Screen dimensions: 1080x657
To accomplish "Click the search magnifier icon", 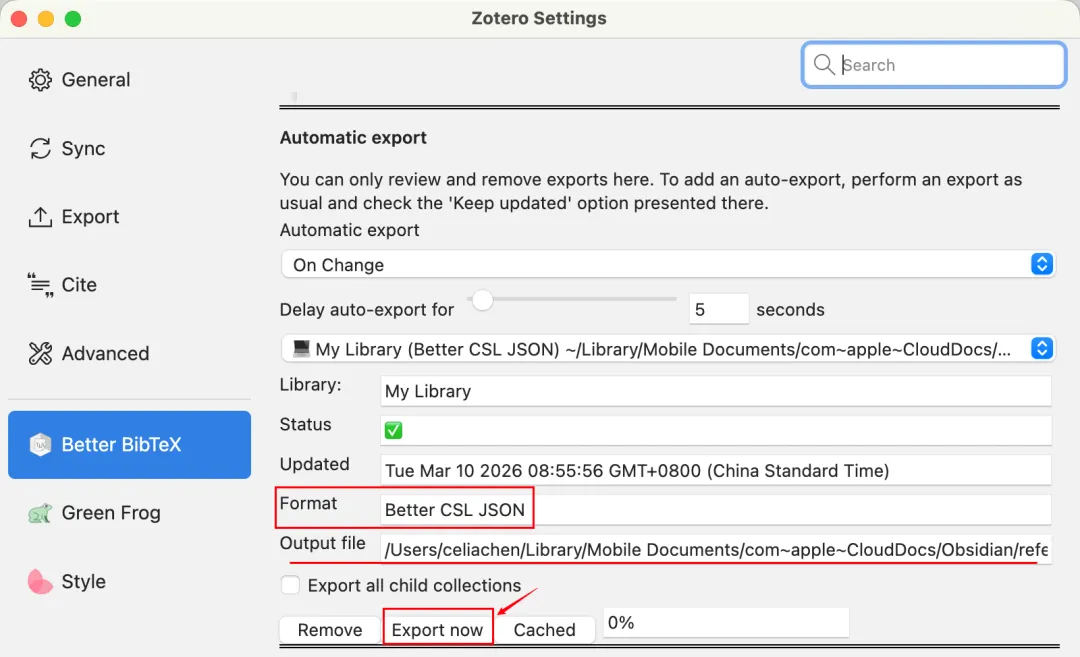I will pos(824,65).
